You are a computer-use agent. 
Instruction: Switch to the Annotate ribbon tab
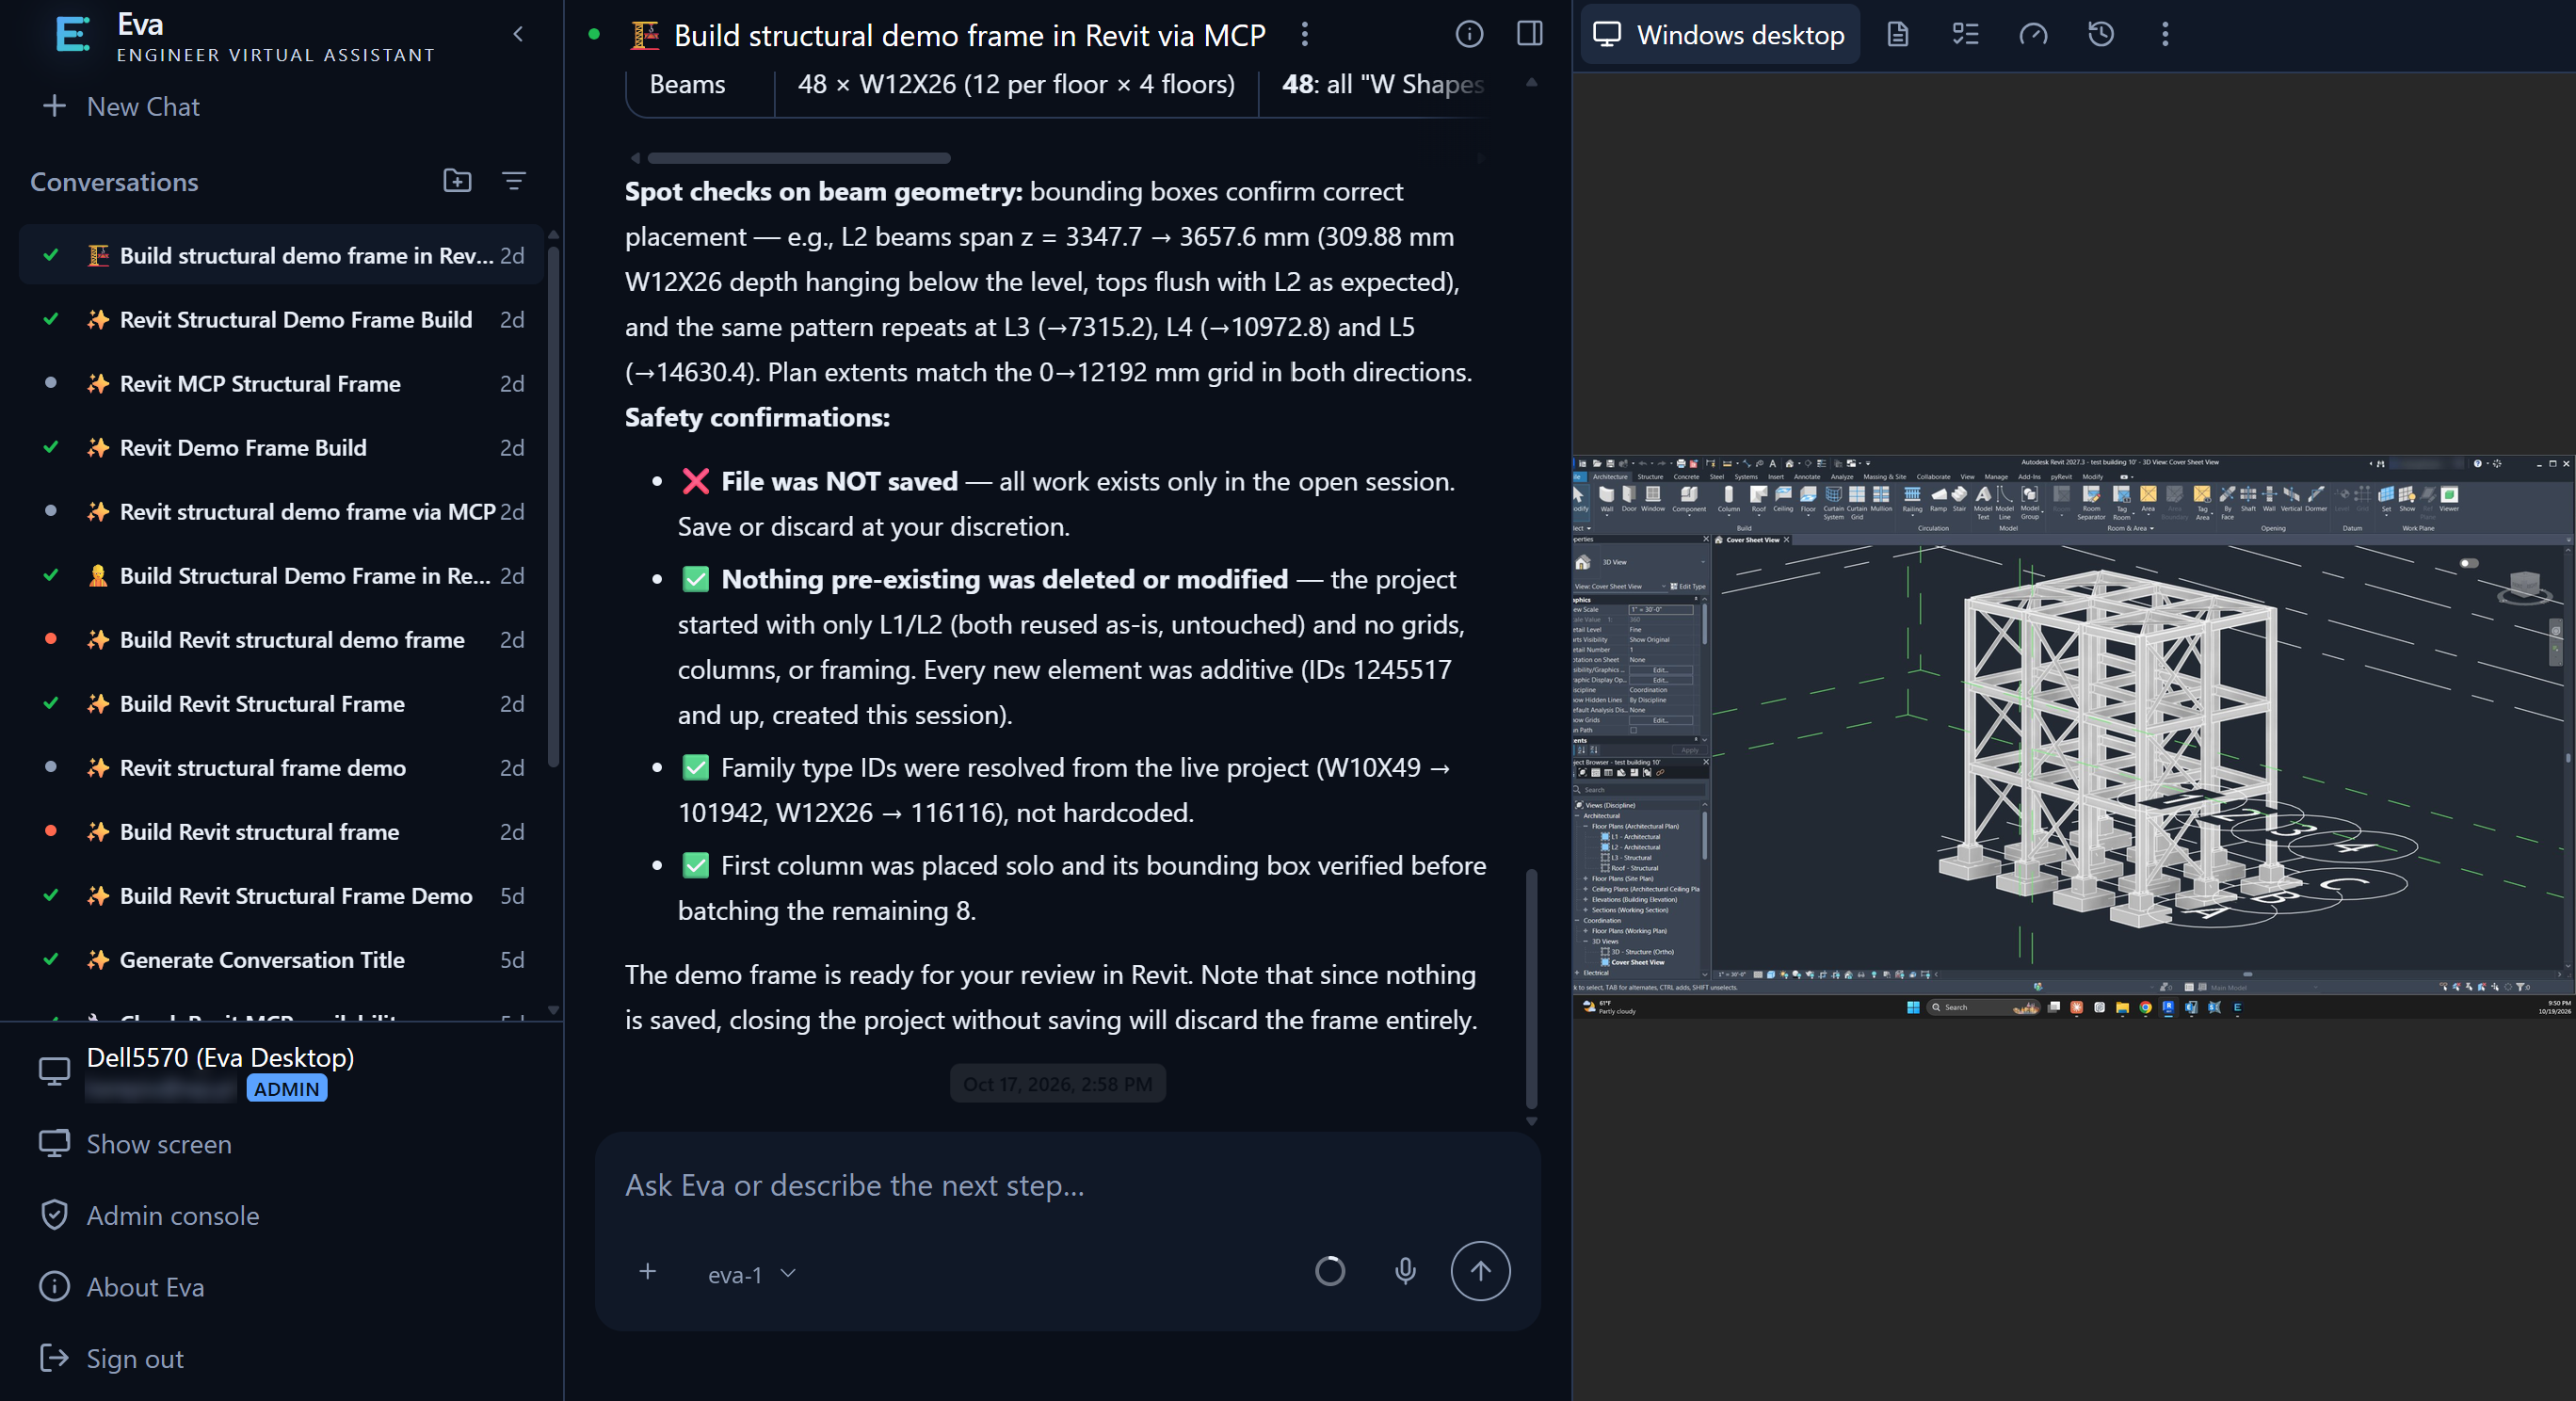coord(1807,476)
